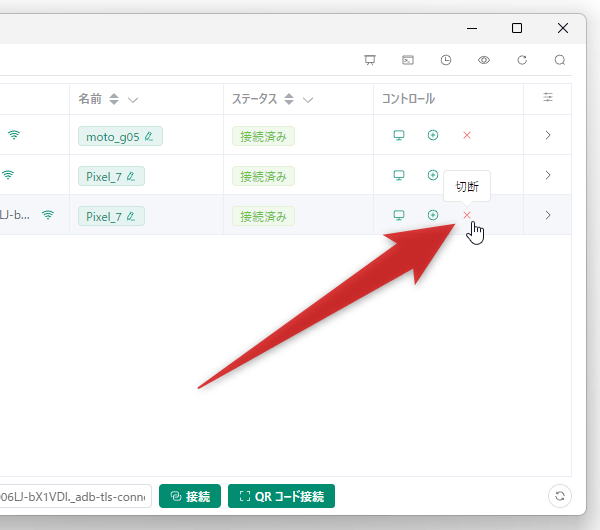The image size is (600, 530).
Task: Click the presentation board icon in top toolbar
Action: coord(370,60)
